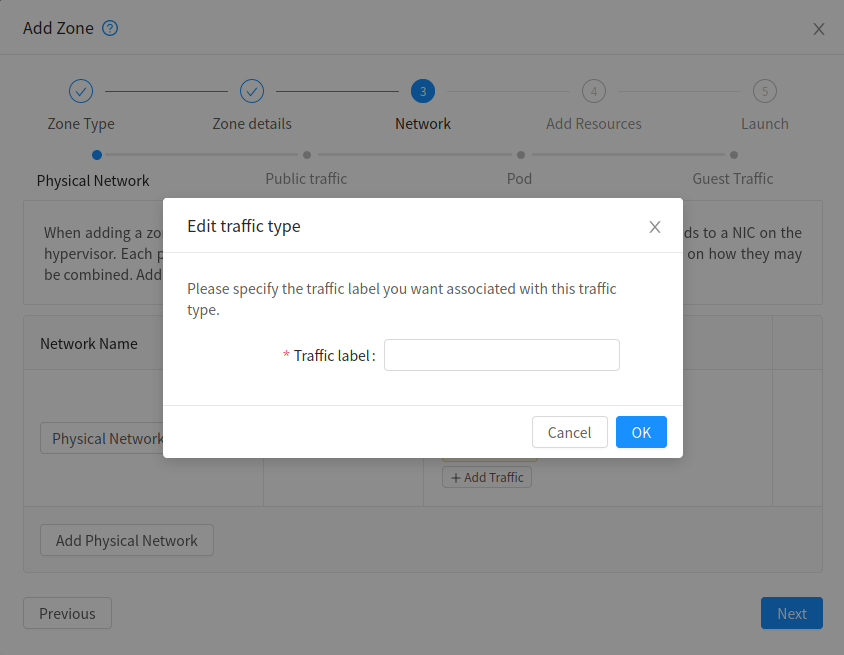
Task: Select the Physical Network progress dot
Action: (x=96, y=155)
